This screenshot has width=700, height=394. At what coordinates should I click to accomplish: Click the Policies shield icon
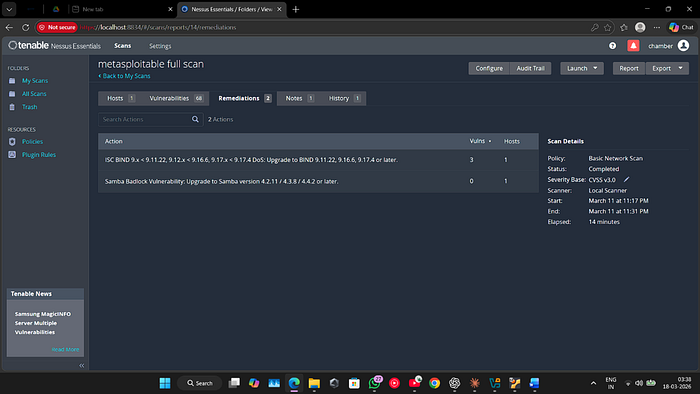12,141
